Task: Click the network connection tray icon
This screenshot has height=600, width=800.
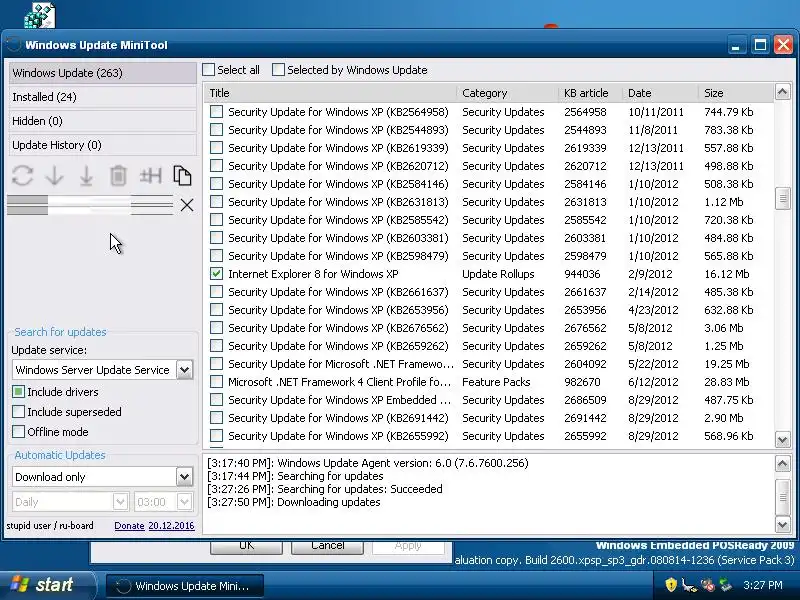Action: click(689, 585)
